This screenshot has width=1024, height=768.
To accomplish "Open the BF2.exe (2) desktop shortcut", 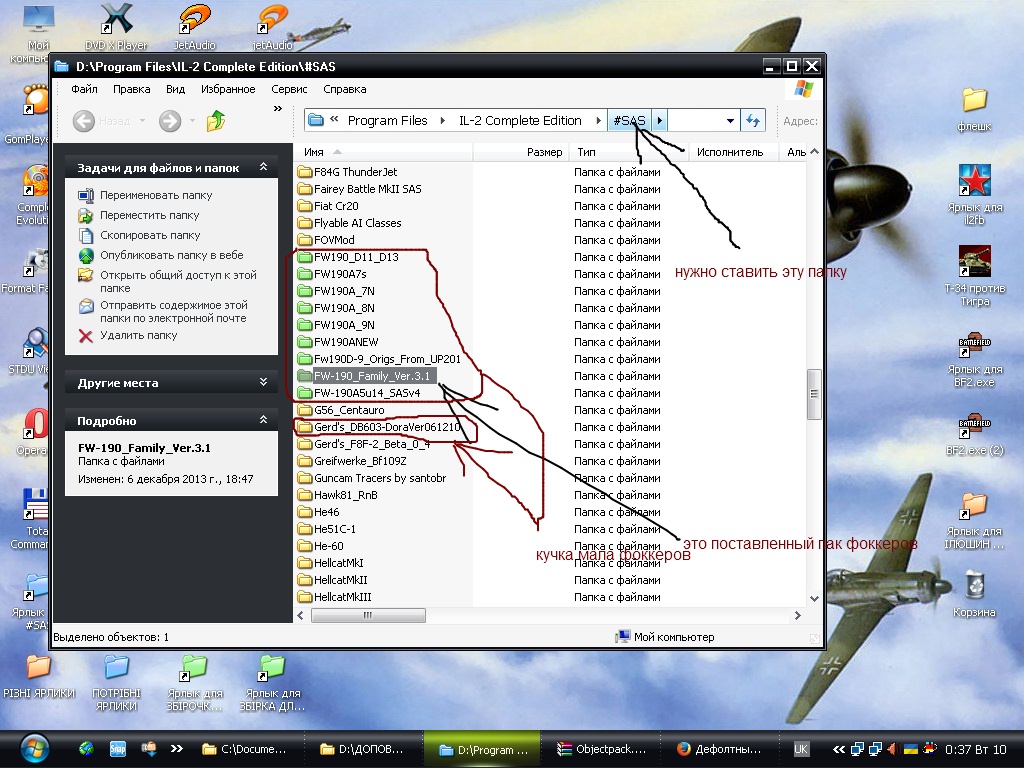I will pyautogui.click(x=974, y=434).
